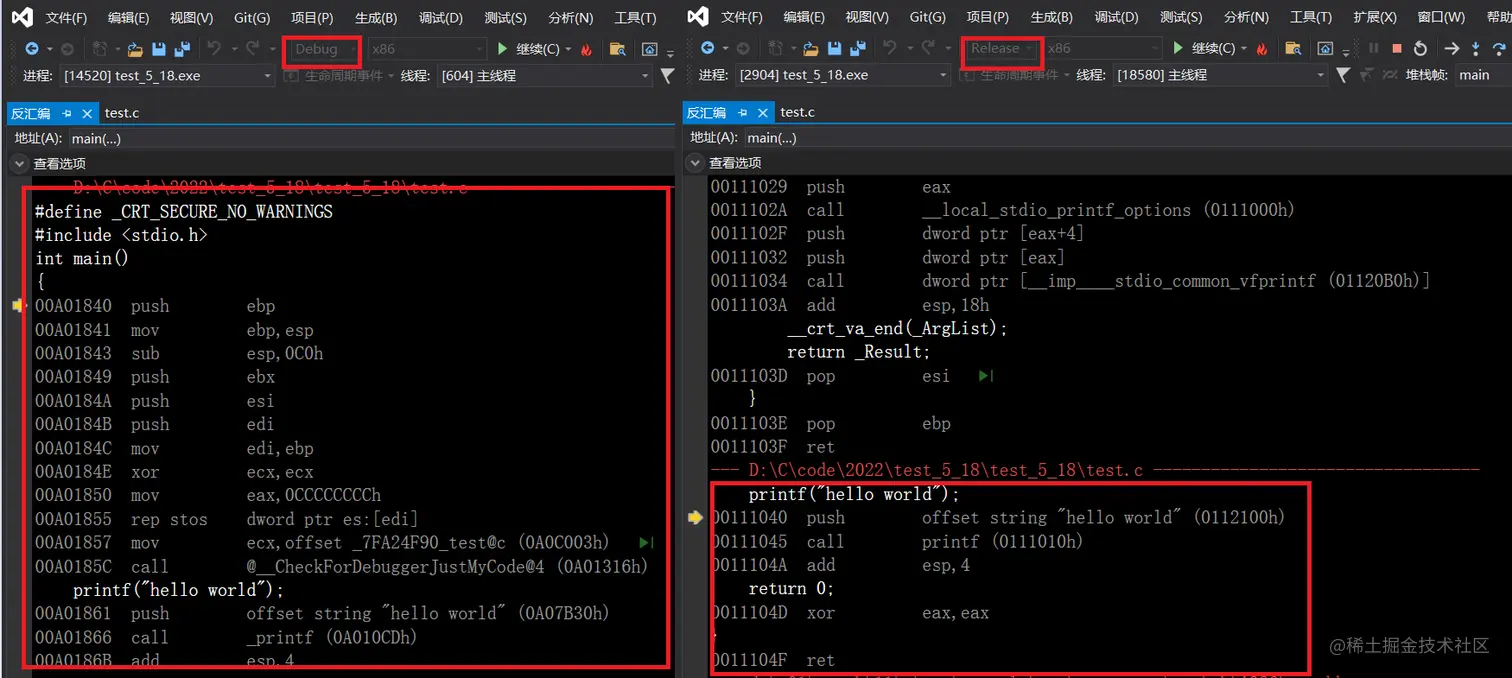Open process dropdown showing [2904] test_5_18.exe
Screen dimensions: 1512x678
(843, 75)
